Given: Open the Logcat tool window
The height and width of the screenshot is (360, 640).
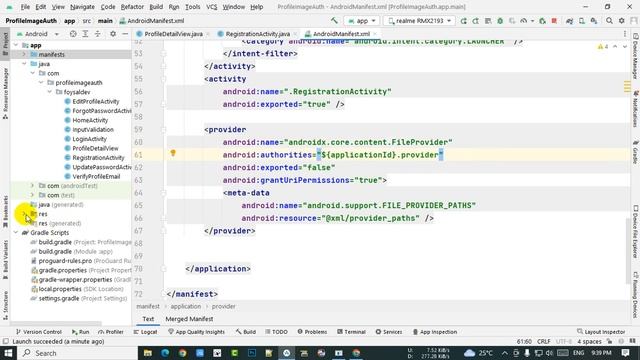Looking at the screenshot, I should point(145,332).
